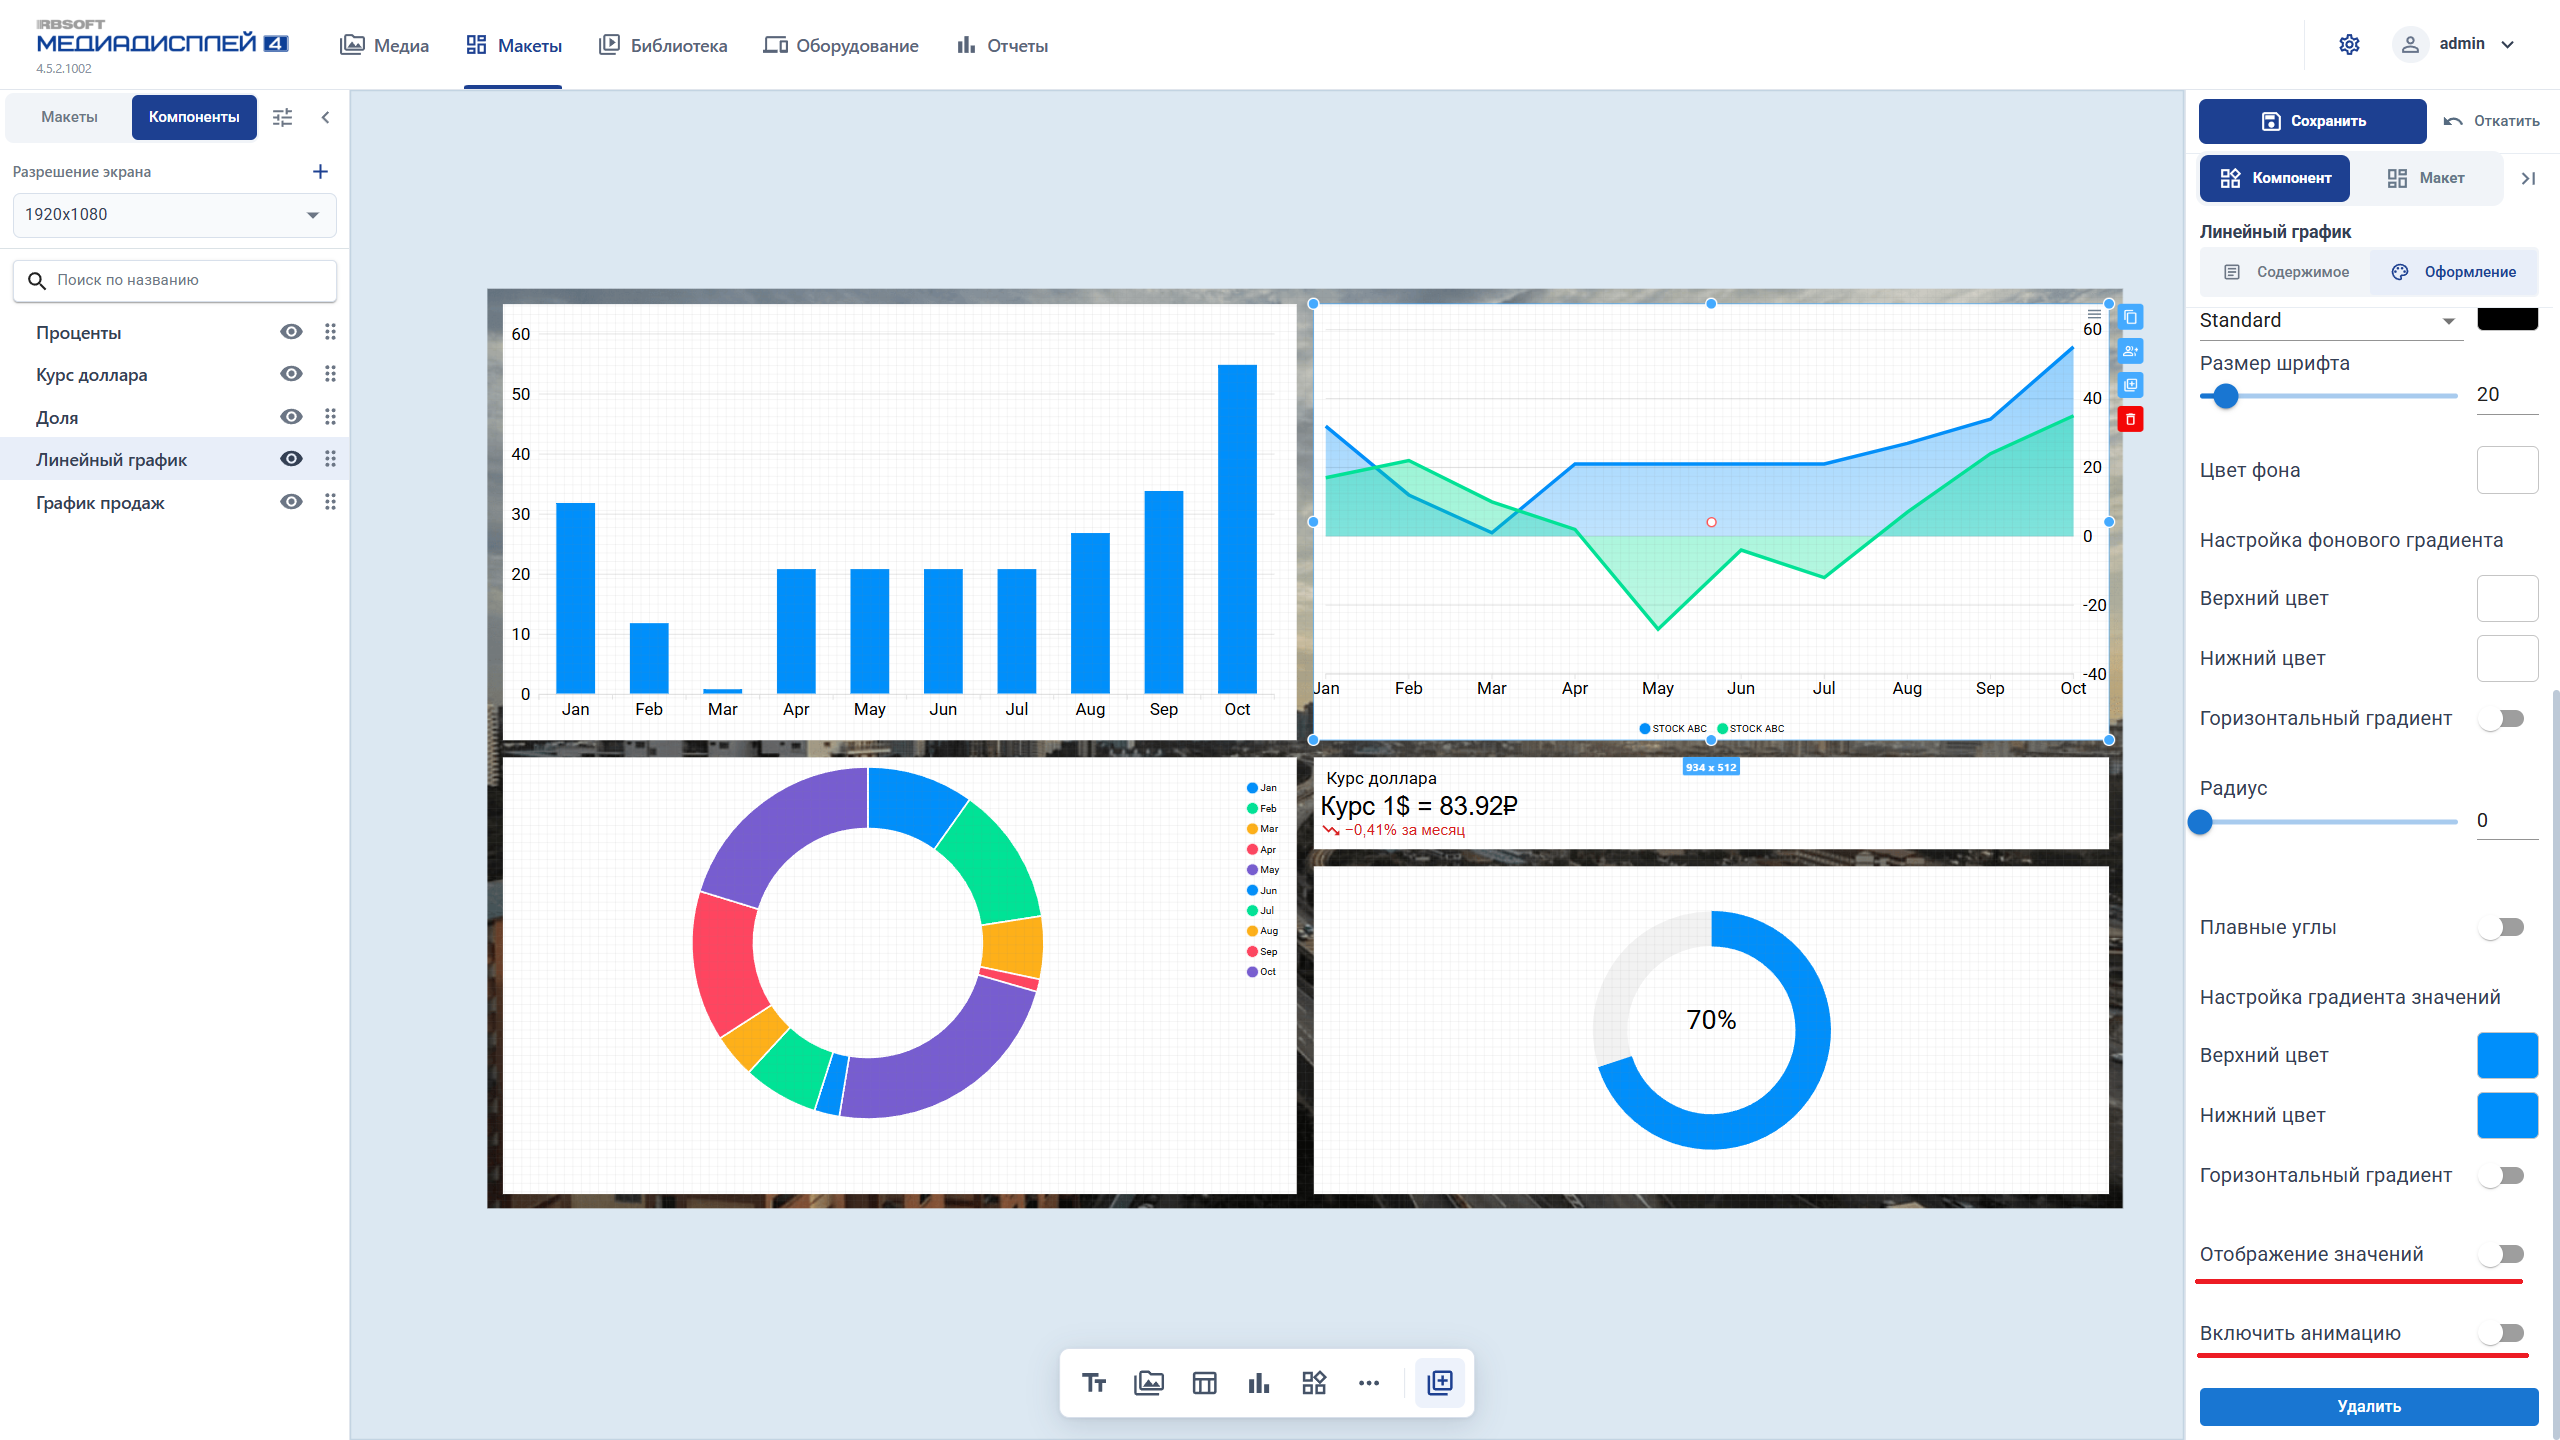This screenshot has width=2560, height=1440.
Task: Switch to the Макет tab in right panel
Action: (2426, 178)
